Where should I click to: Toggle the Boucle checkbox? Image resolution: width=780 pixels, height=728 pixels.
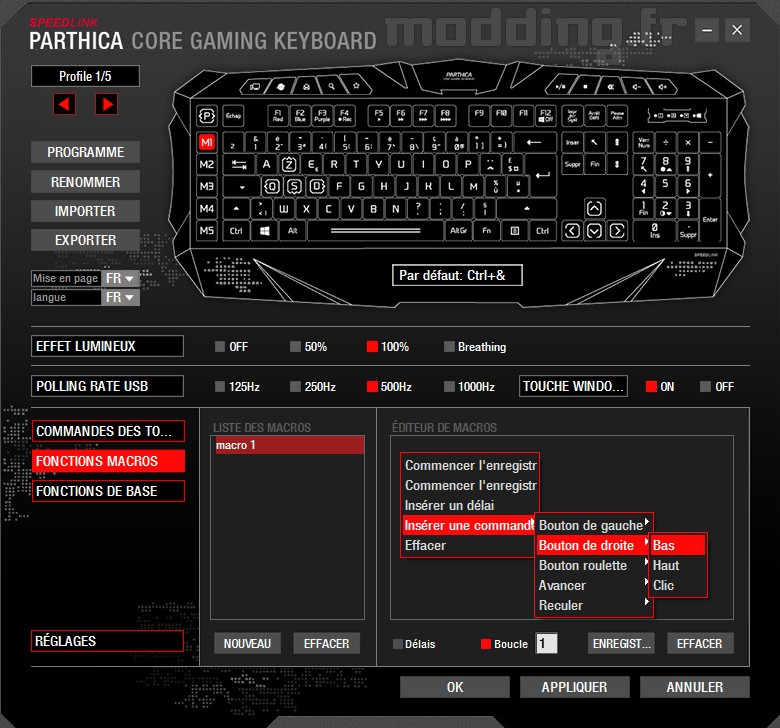(504, 644)
